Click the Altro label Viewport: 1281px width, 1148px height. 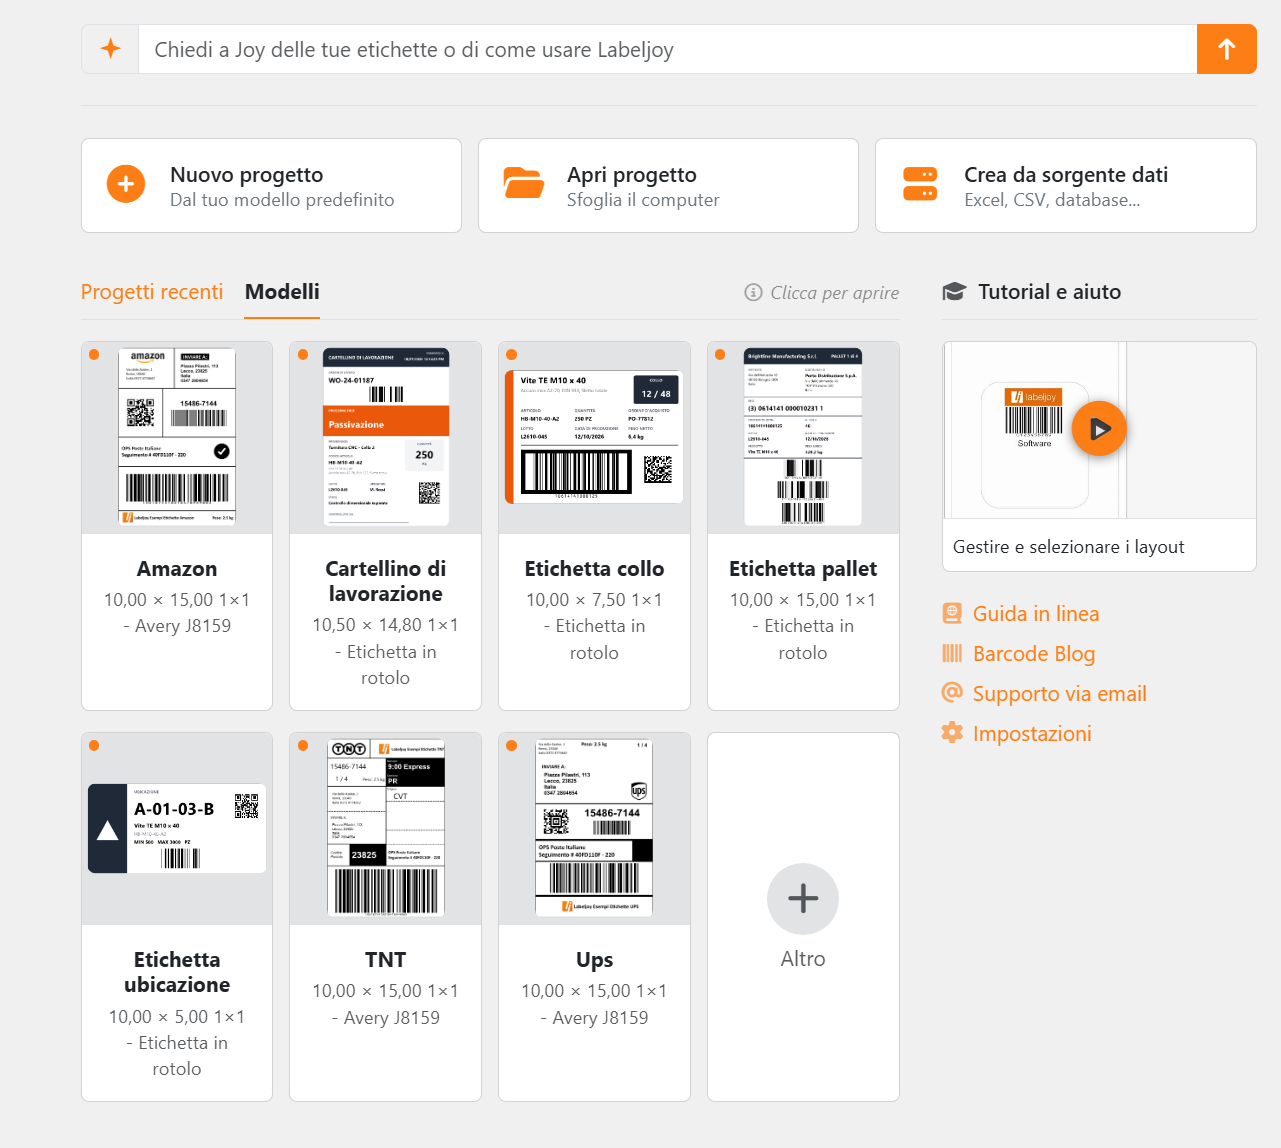point(803,958)
